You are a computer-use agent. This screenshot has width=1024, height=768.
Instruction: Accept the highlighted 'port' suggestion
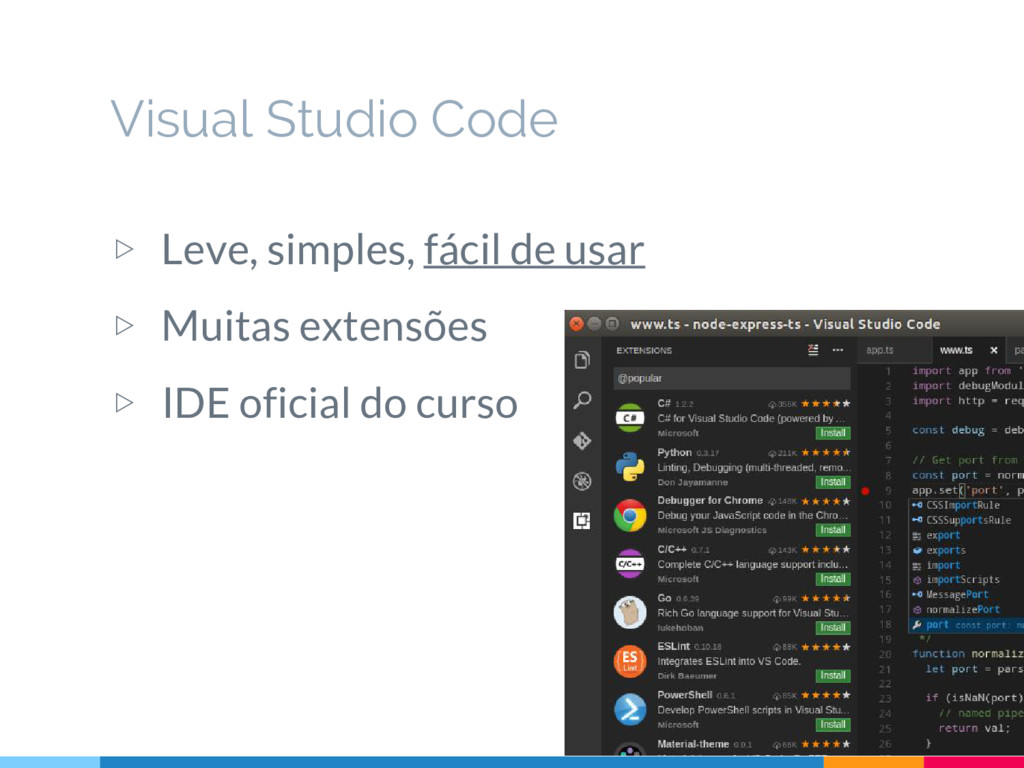click(967, 624)
